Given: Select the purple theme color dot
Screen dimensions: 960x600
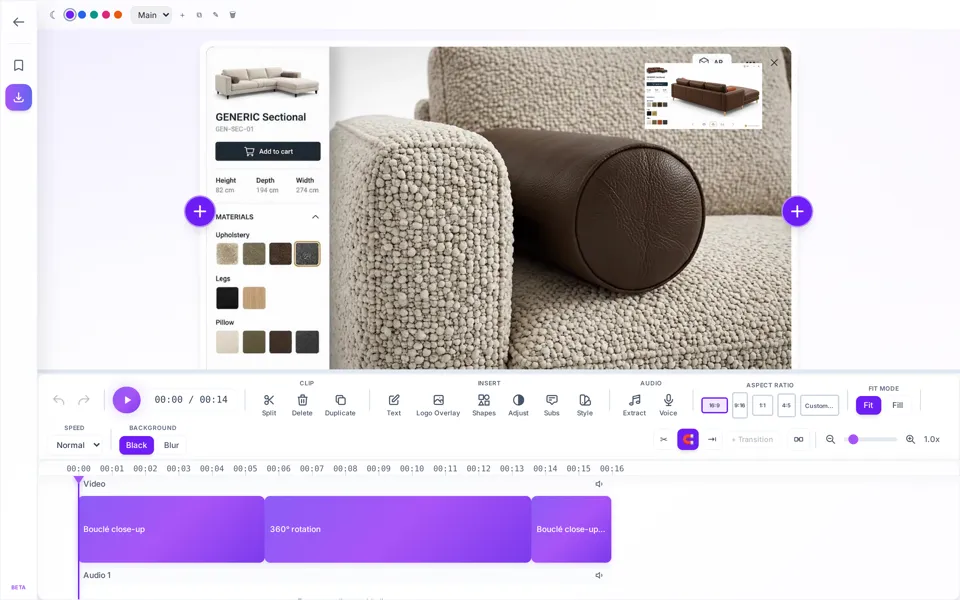Looking at the screenshot, I should tap(70, 15).
